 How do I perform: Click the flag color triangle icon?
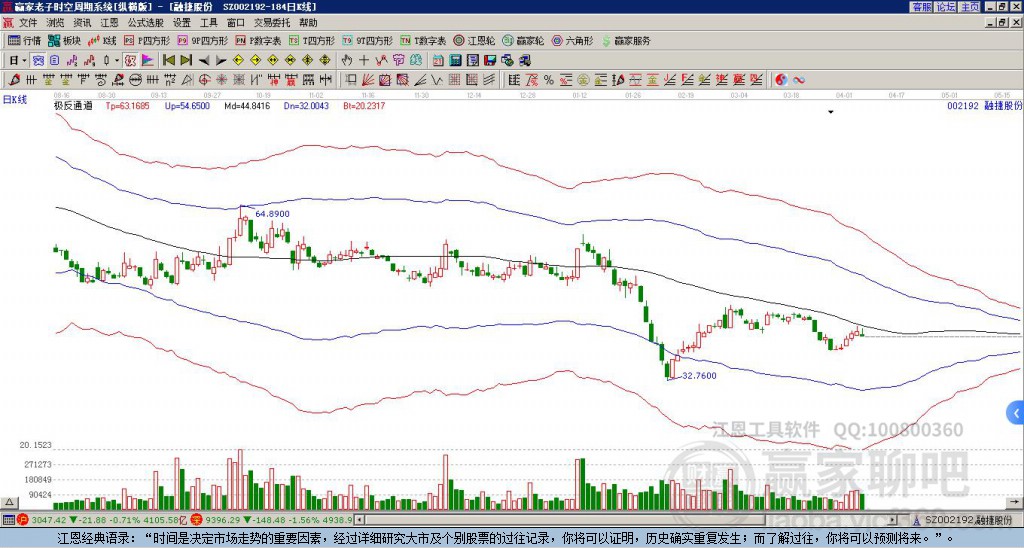click(x=148, y=60)
